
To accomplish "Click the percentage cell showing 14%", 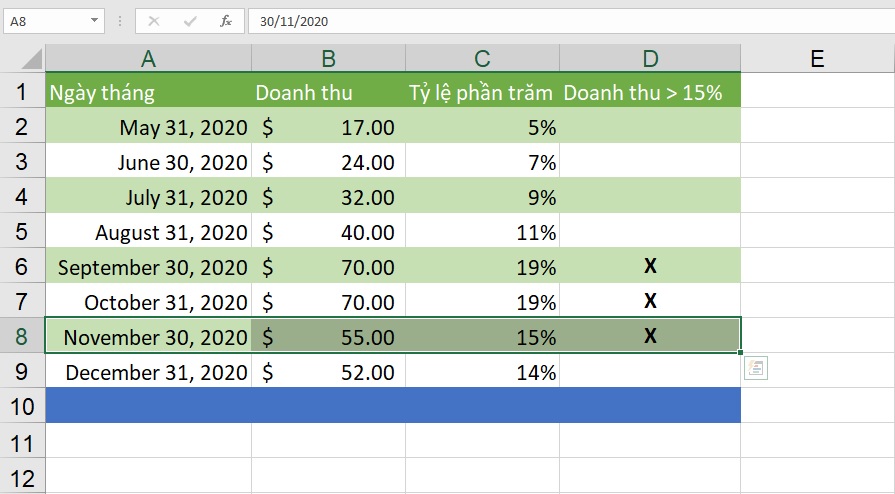I will (x=482, y=371).
